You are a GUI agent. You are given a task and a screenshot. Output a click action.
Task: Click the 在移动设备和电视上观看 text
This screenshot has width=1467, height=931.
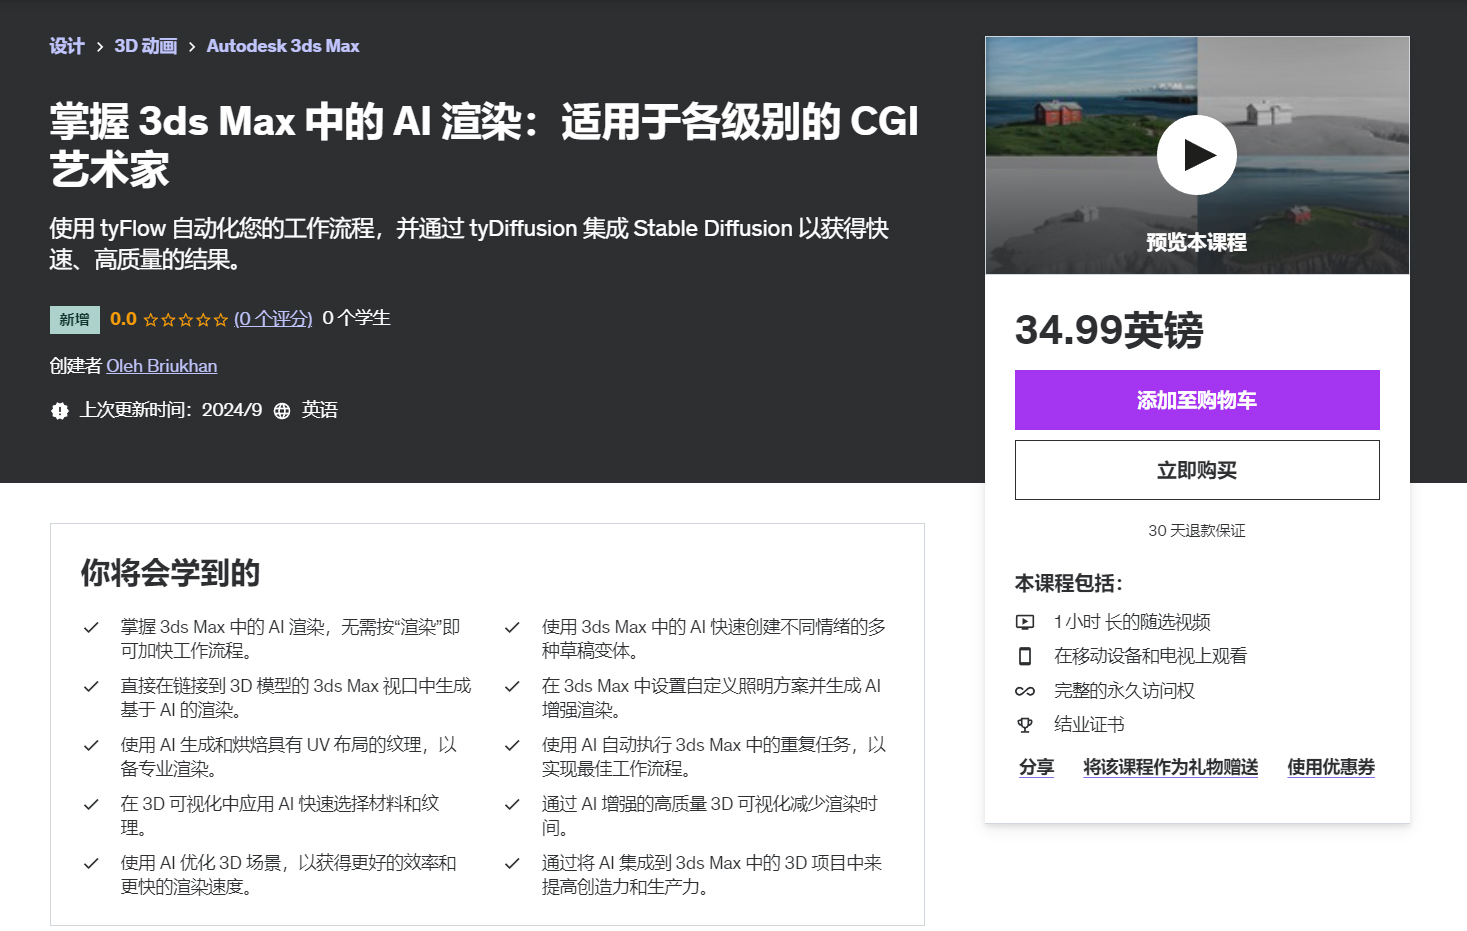pyautogui.click(x=1150, y=656)
